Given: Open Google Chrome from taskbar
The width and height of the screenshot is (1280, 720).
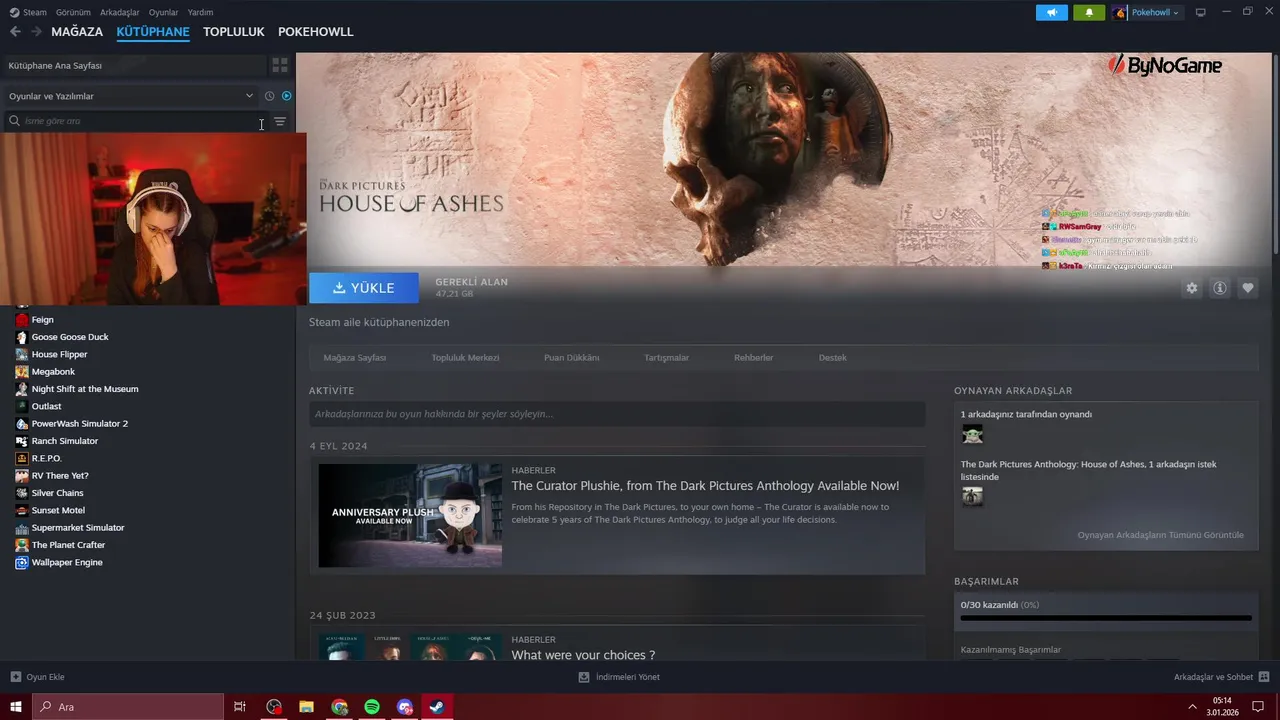Looking at the screenshot, I should [340, 707].
